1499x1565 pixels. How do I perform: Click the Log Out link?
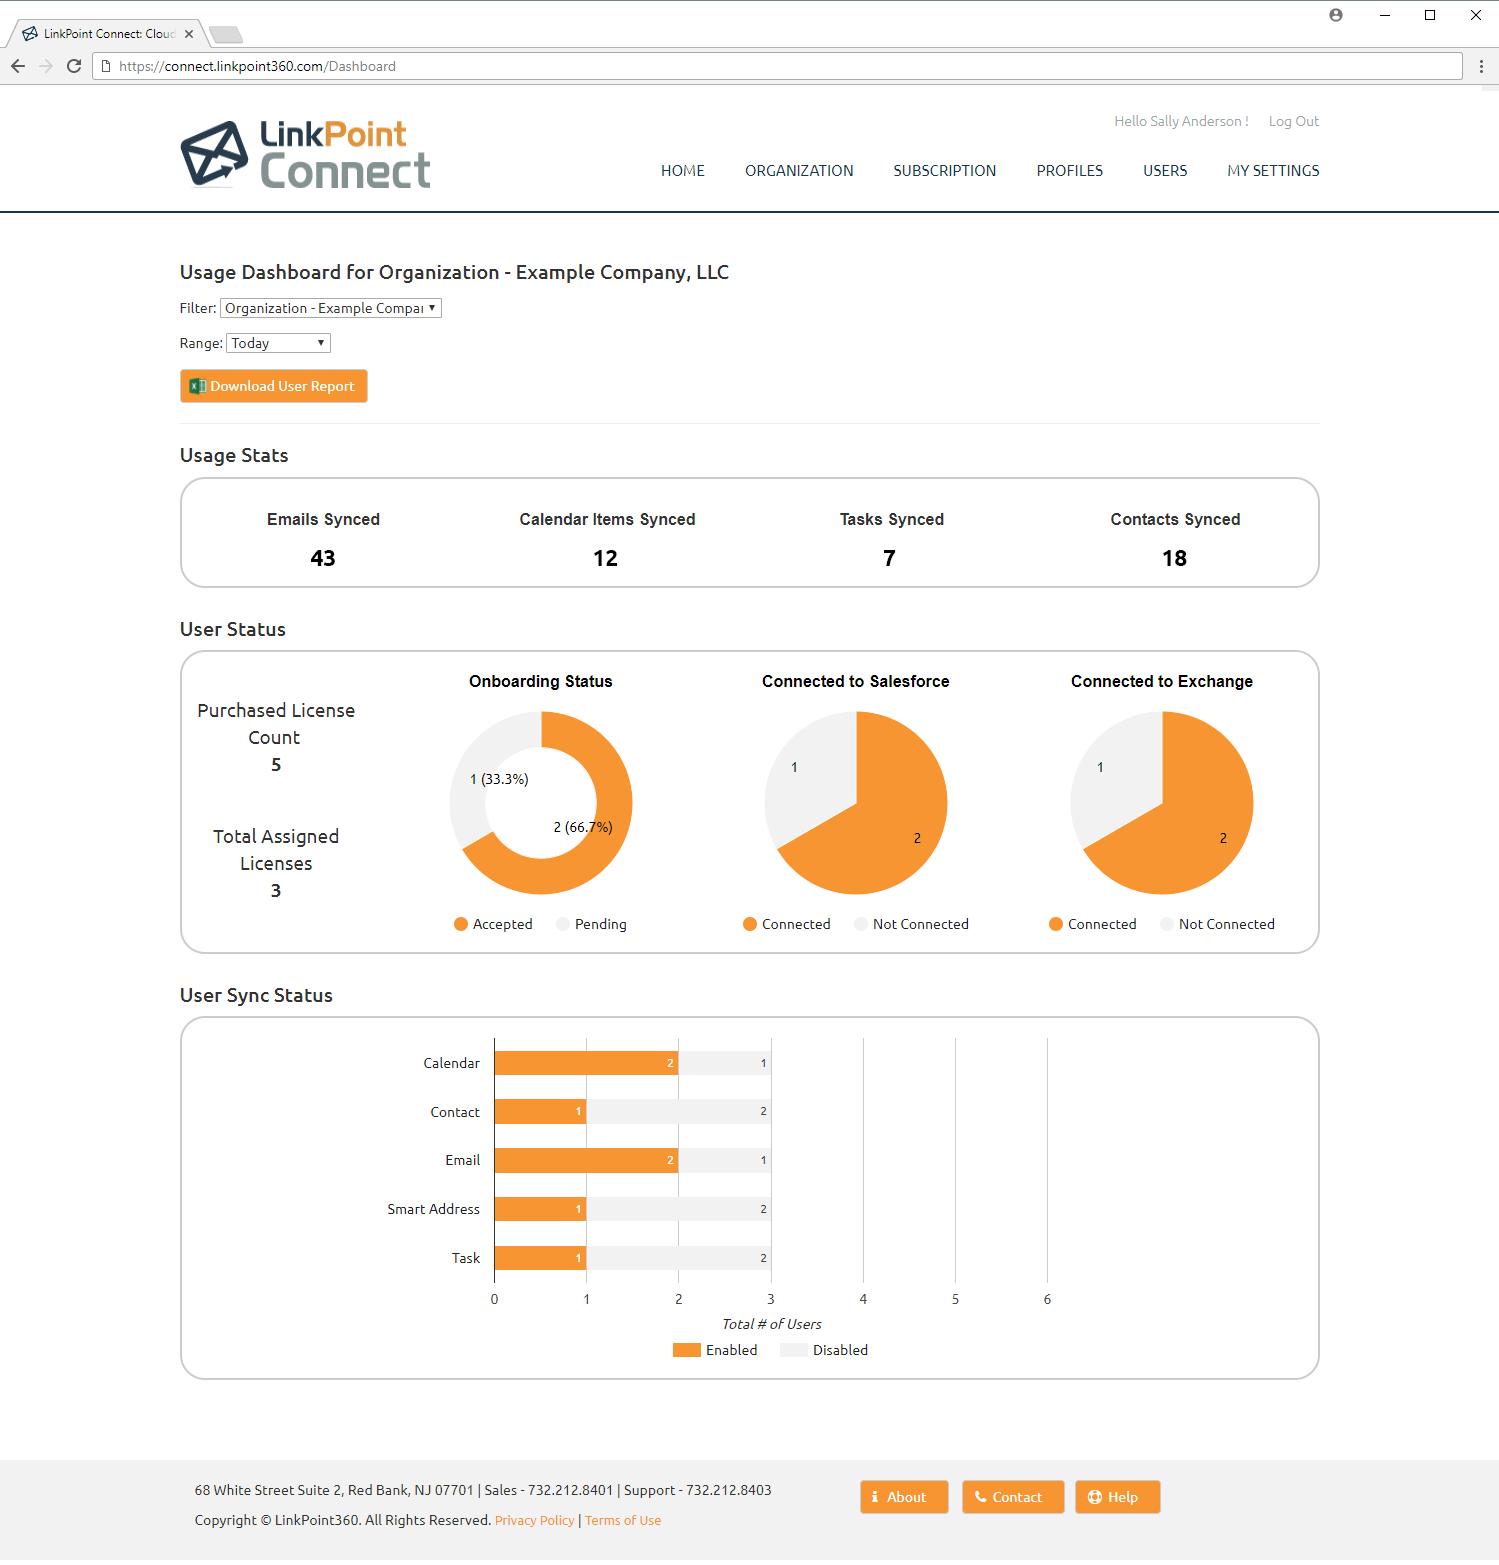coord(1293,121)
